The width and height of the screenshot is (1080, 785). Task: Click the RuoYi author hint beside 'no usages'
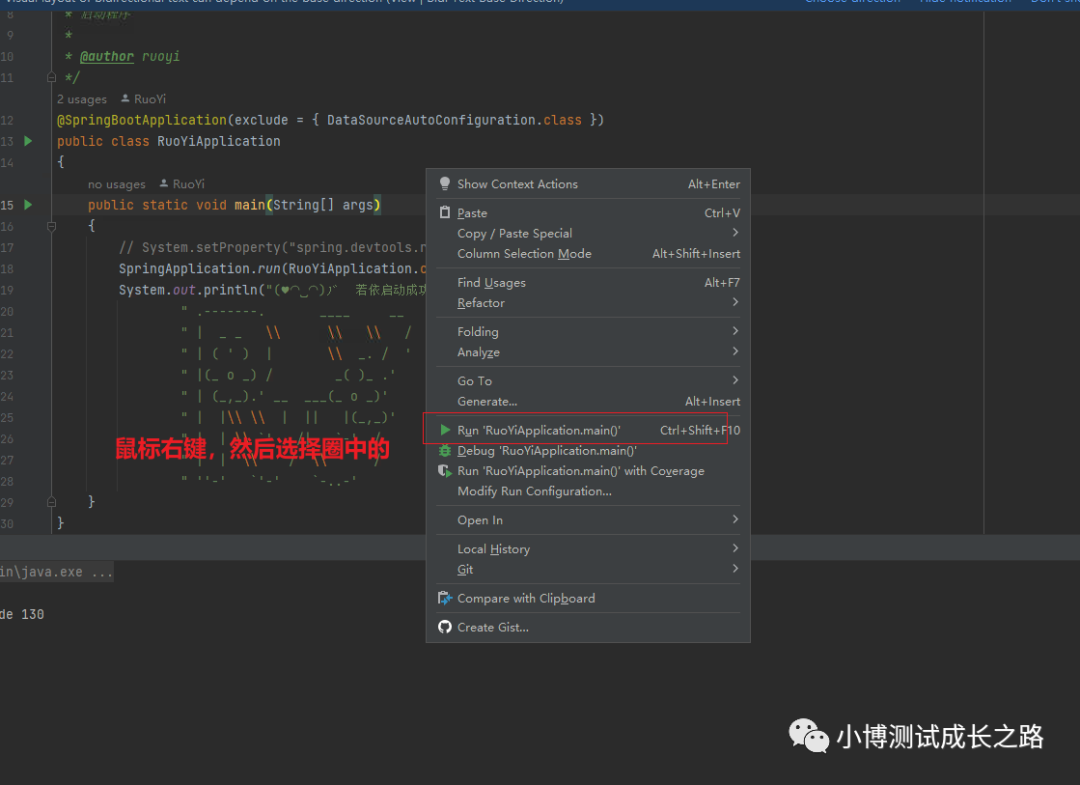coord(183,184)
